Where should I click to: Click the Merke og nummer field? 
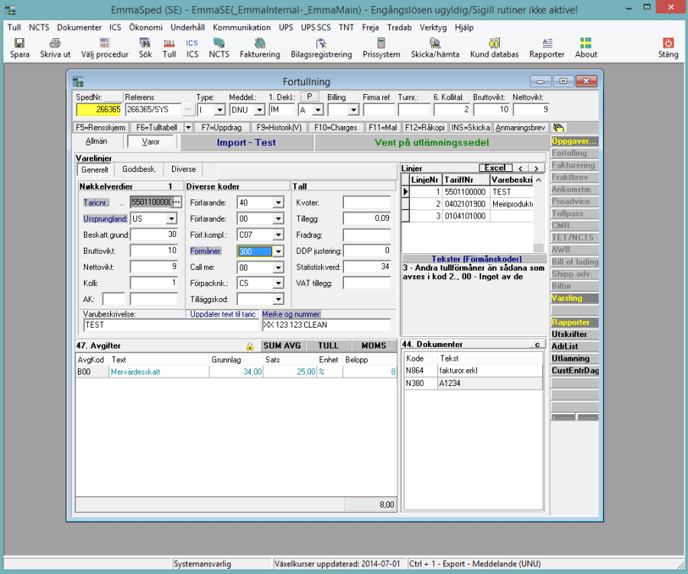point(326,325)
